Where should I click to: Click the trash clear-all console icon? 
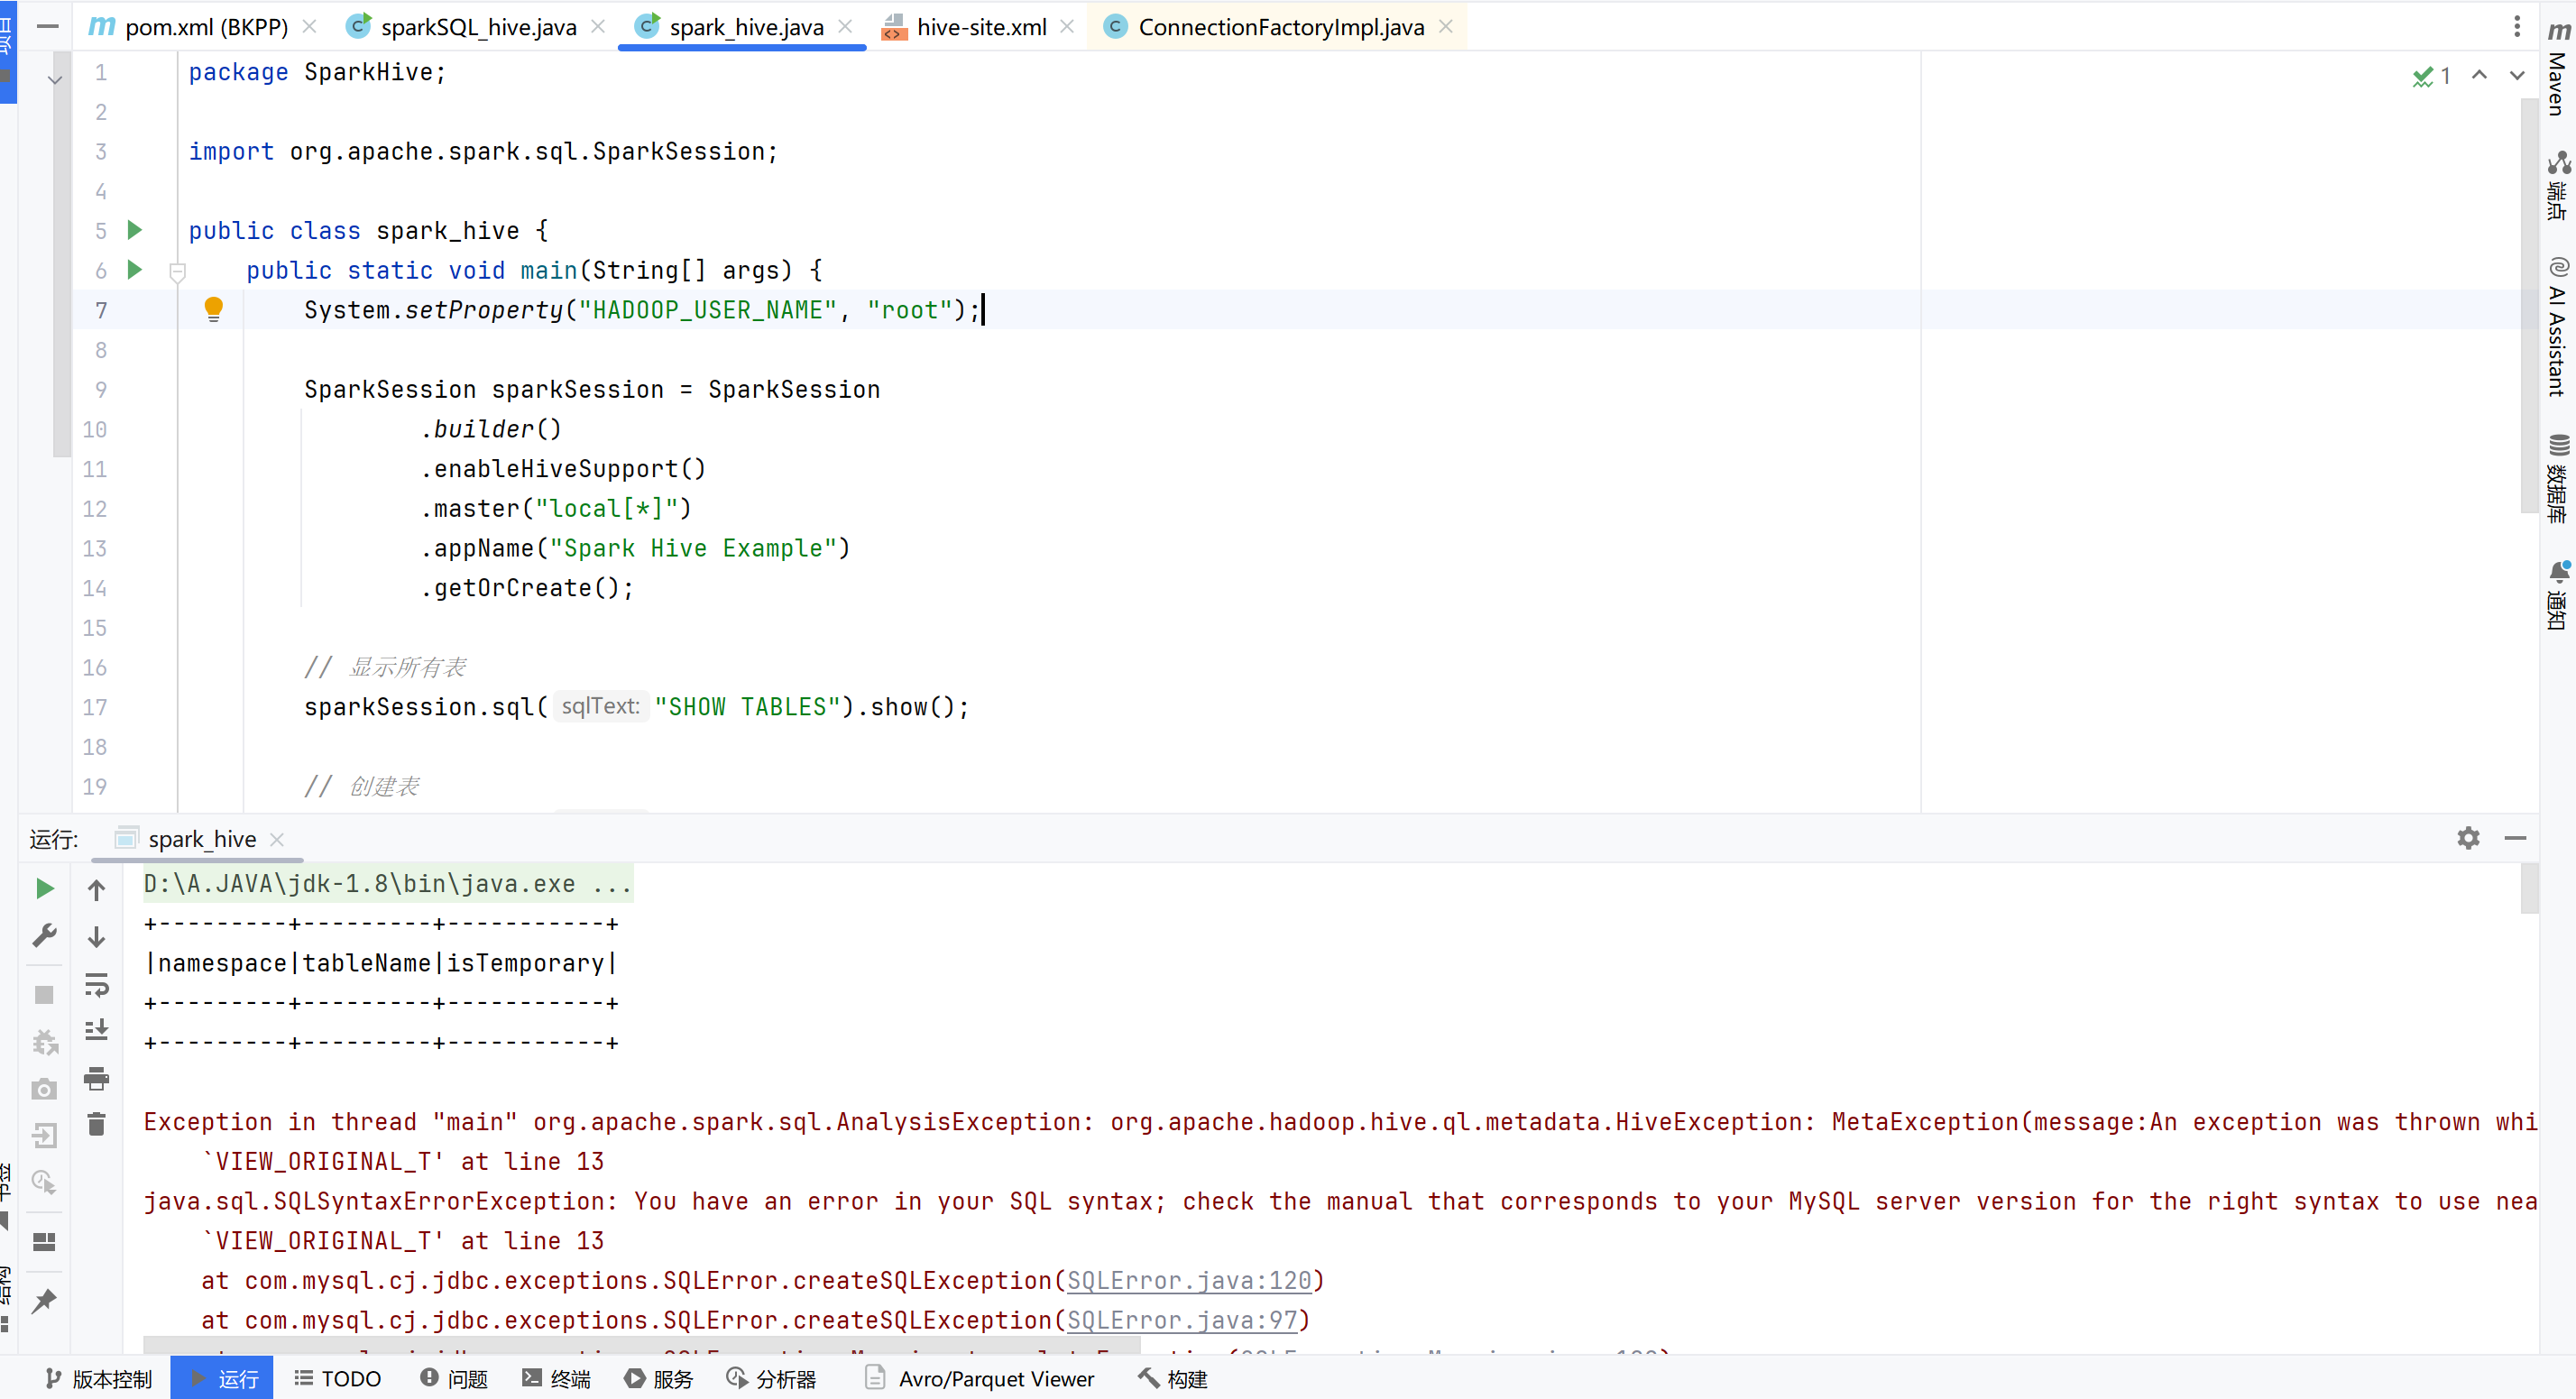tap(96, 1124)
